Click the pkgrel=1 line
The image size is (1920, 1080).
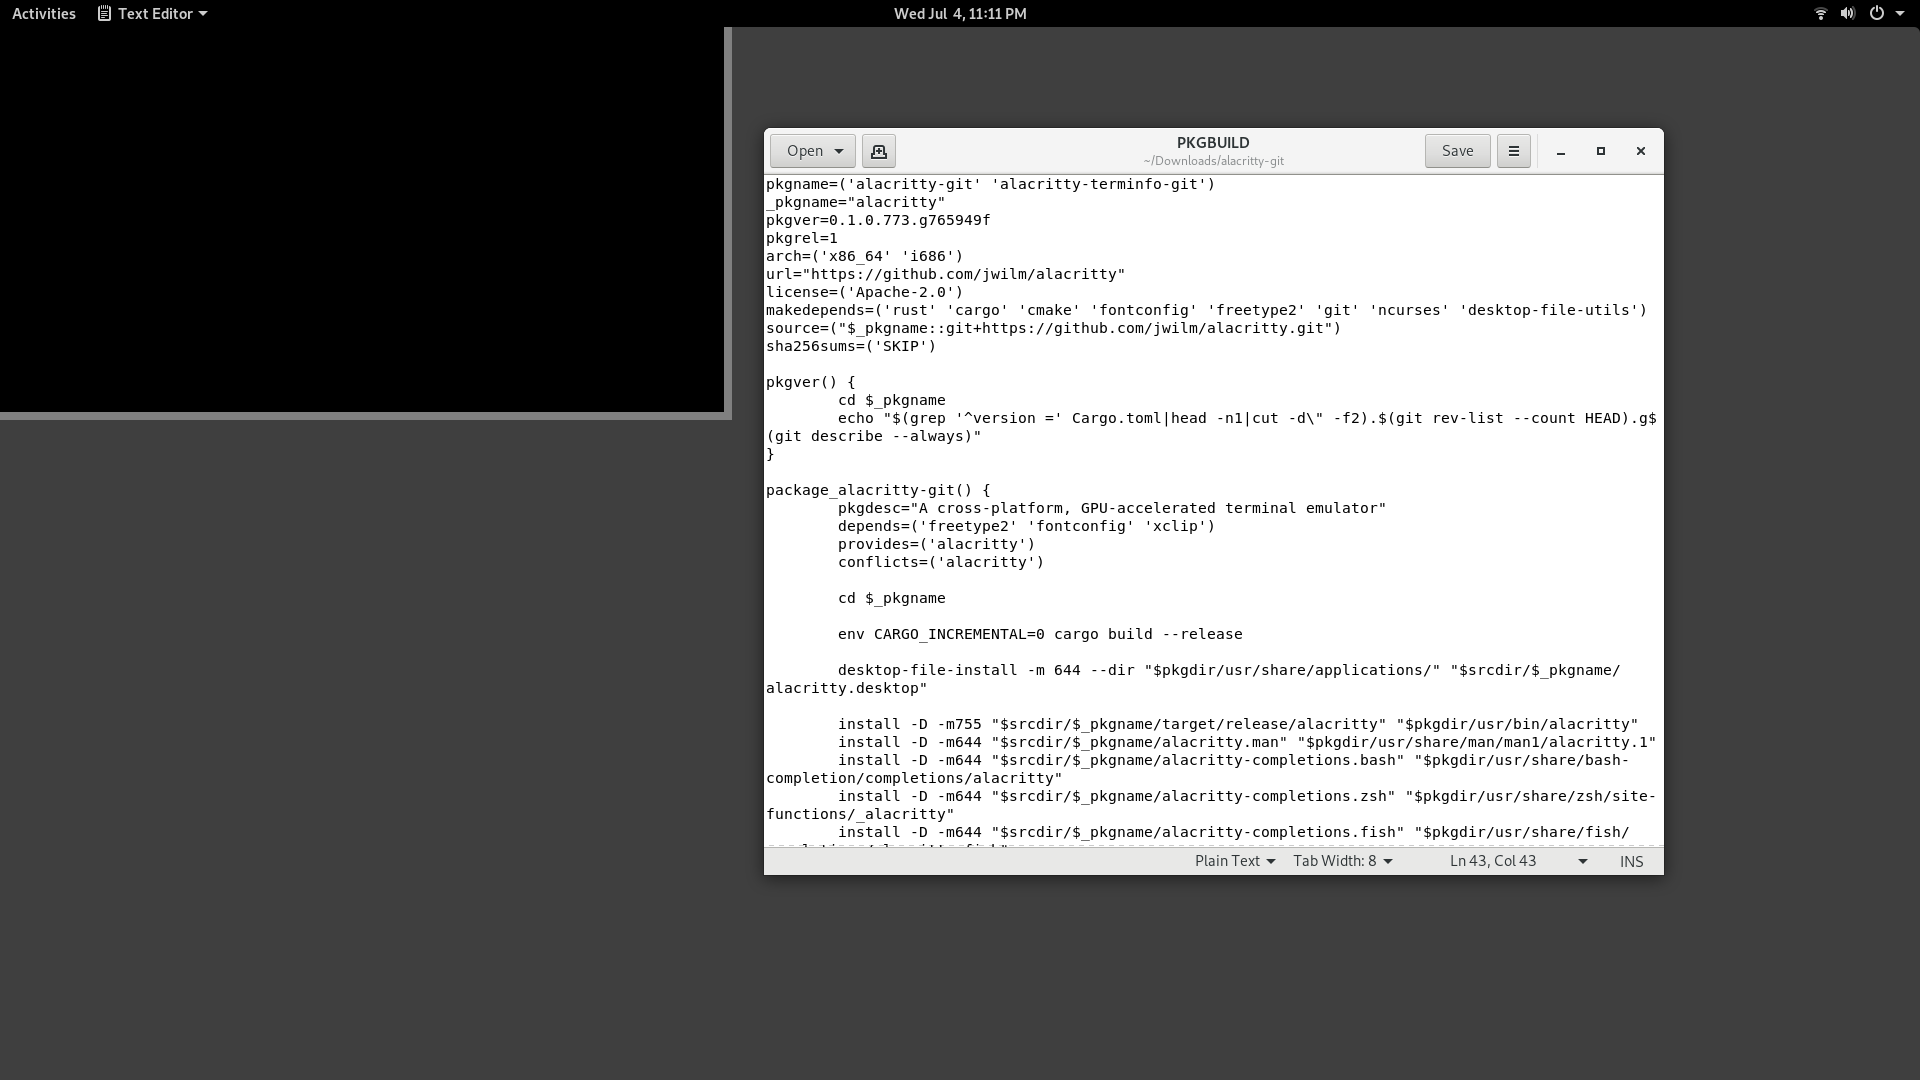click(802, 238)
